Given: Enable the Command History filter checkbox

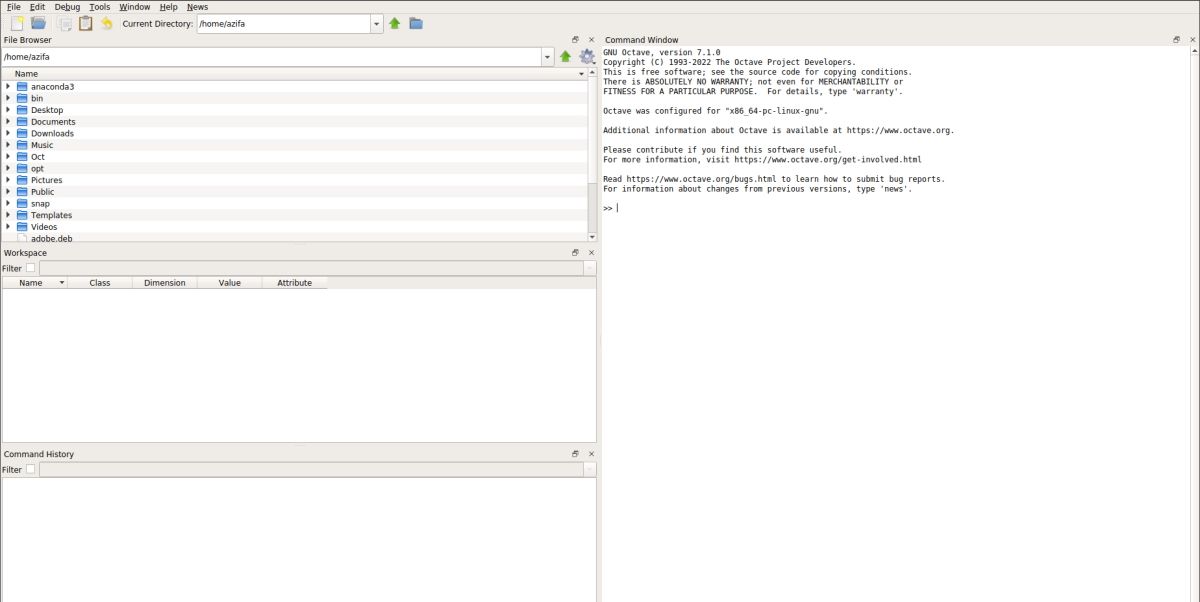Looking at the screenshot, I should point(30,469).
